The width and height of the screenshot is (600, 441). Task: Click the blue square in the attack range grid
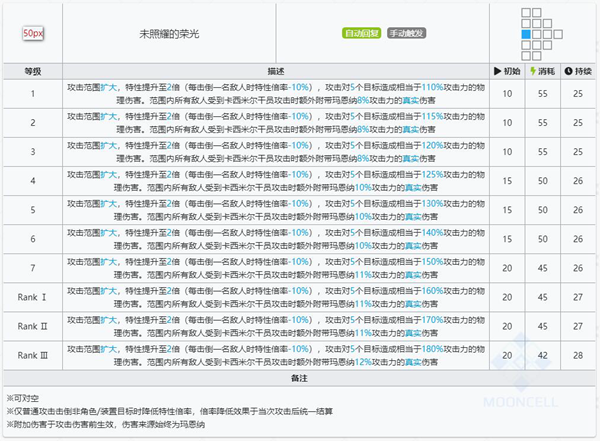(x=526, y=34)
